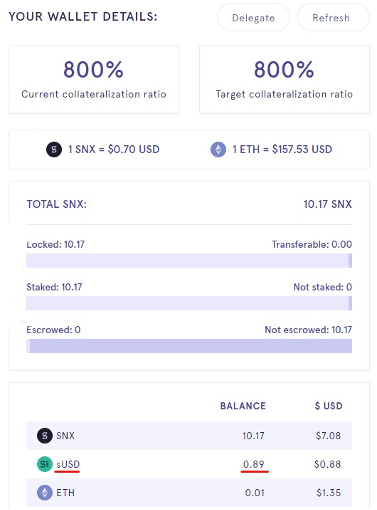This screenshot has height=510, width=377.
Task: Click the Locked versus Transferable progress bar
Action: pos(189,260)
